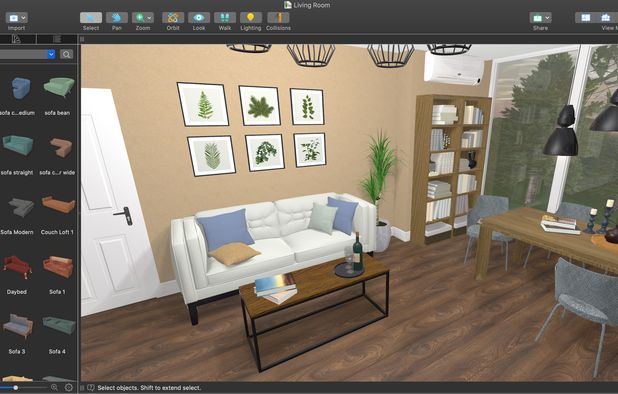Switch to Orbit navigation tool
The image size is (618, 394).
click(x=173, y=18)
